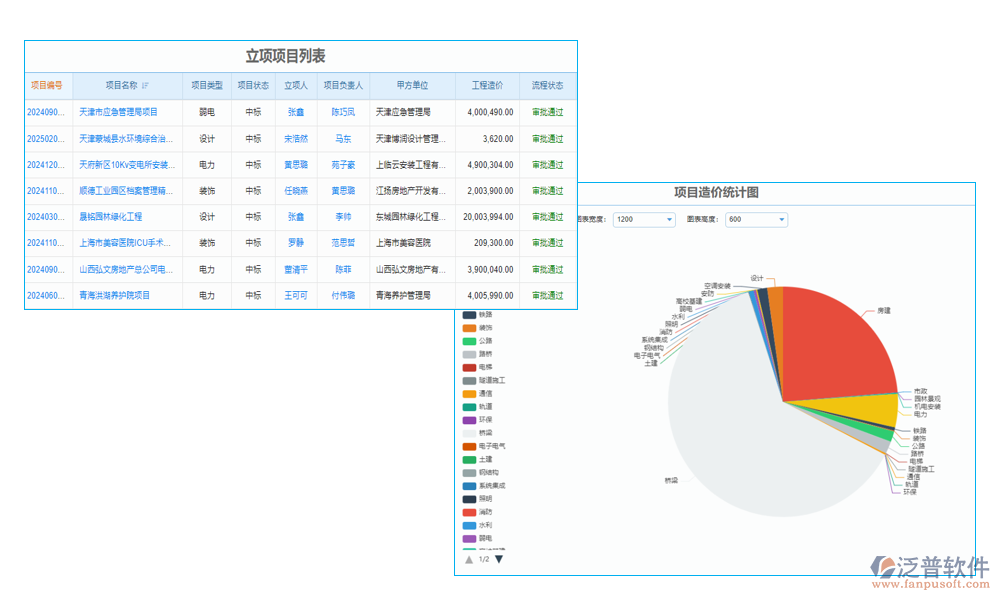The height and width of the screenshot is (600, 1000).
Task: Open the 图表宽度 dropdown showing 1200
Action: coord(643,219)
